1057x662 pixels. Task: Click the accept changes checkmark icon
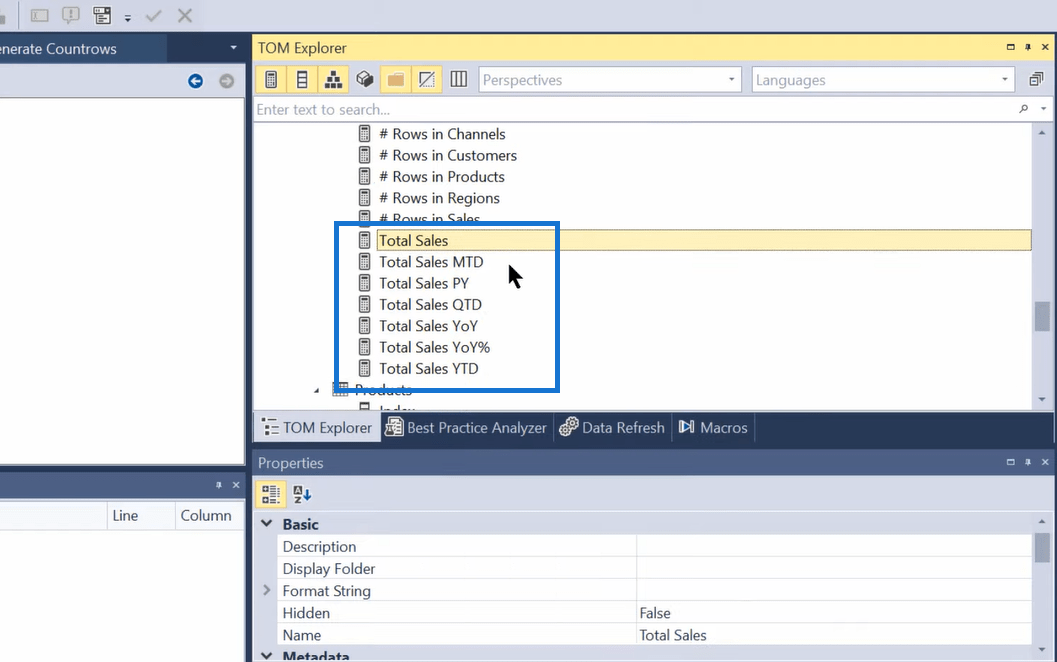pos(154,15)
